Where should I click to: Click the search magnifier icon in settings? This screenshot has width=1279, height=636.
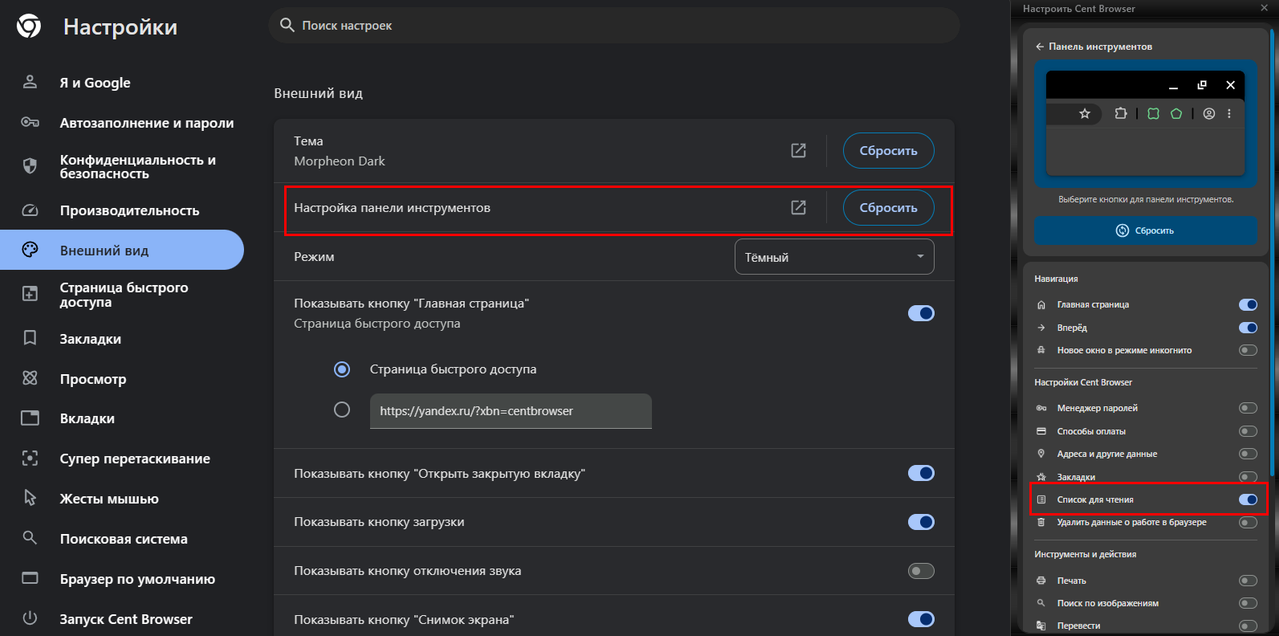point(287,25)
